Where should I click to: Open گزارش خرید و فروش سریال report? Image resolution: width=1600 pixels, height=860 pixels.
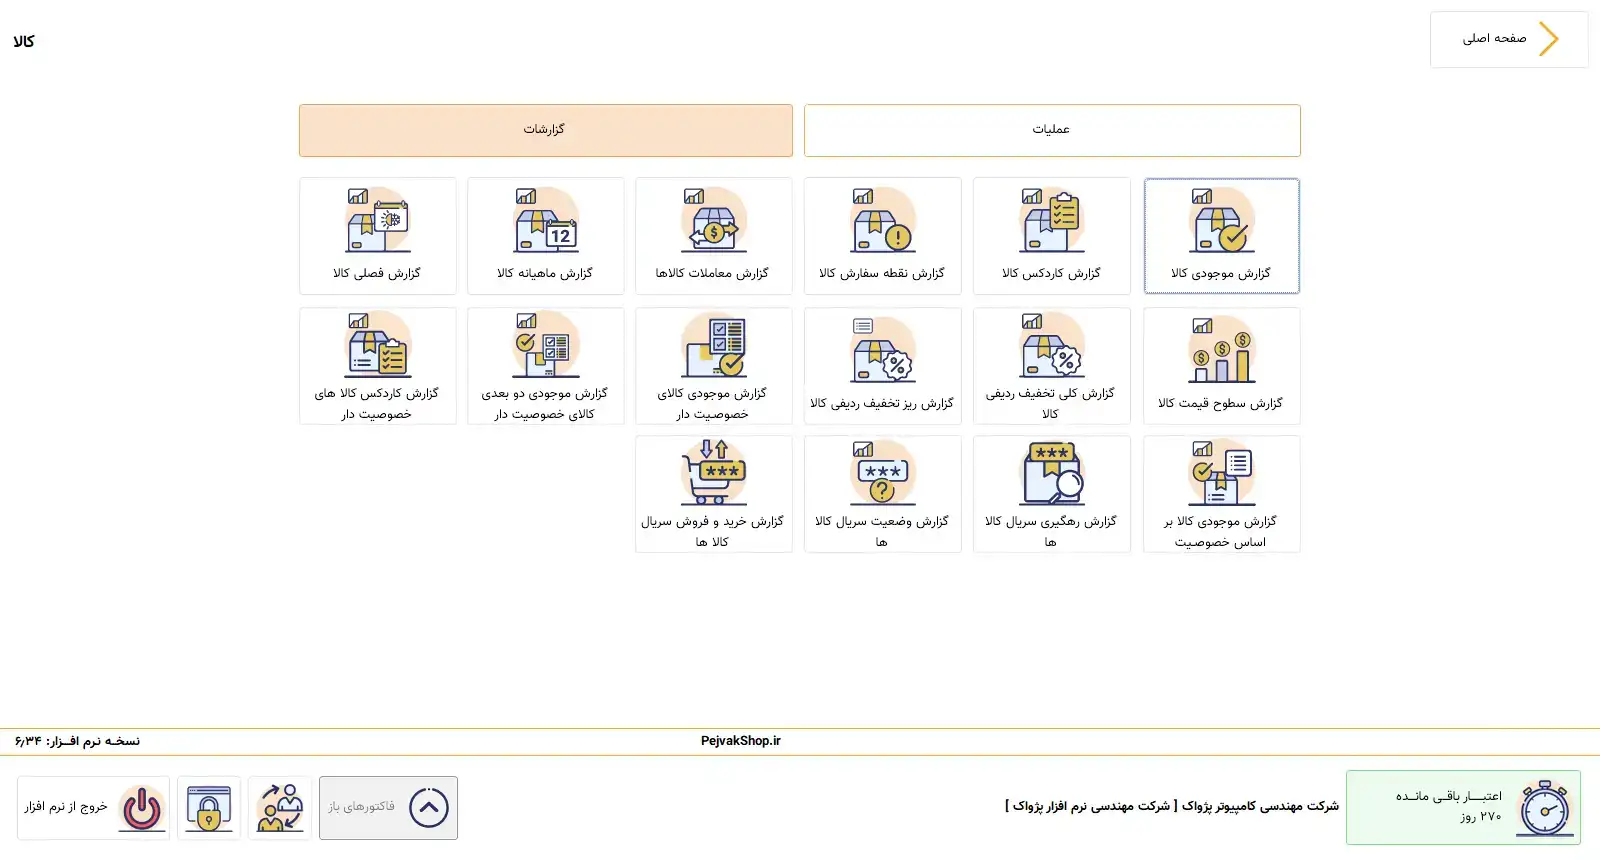point(713,493)
